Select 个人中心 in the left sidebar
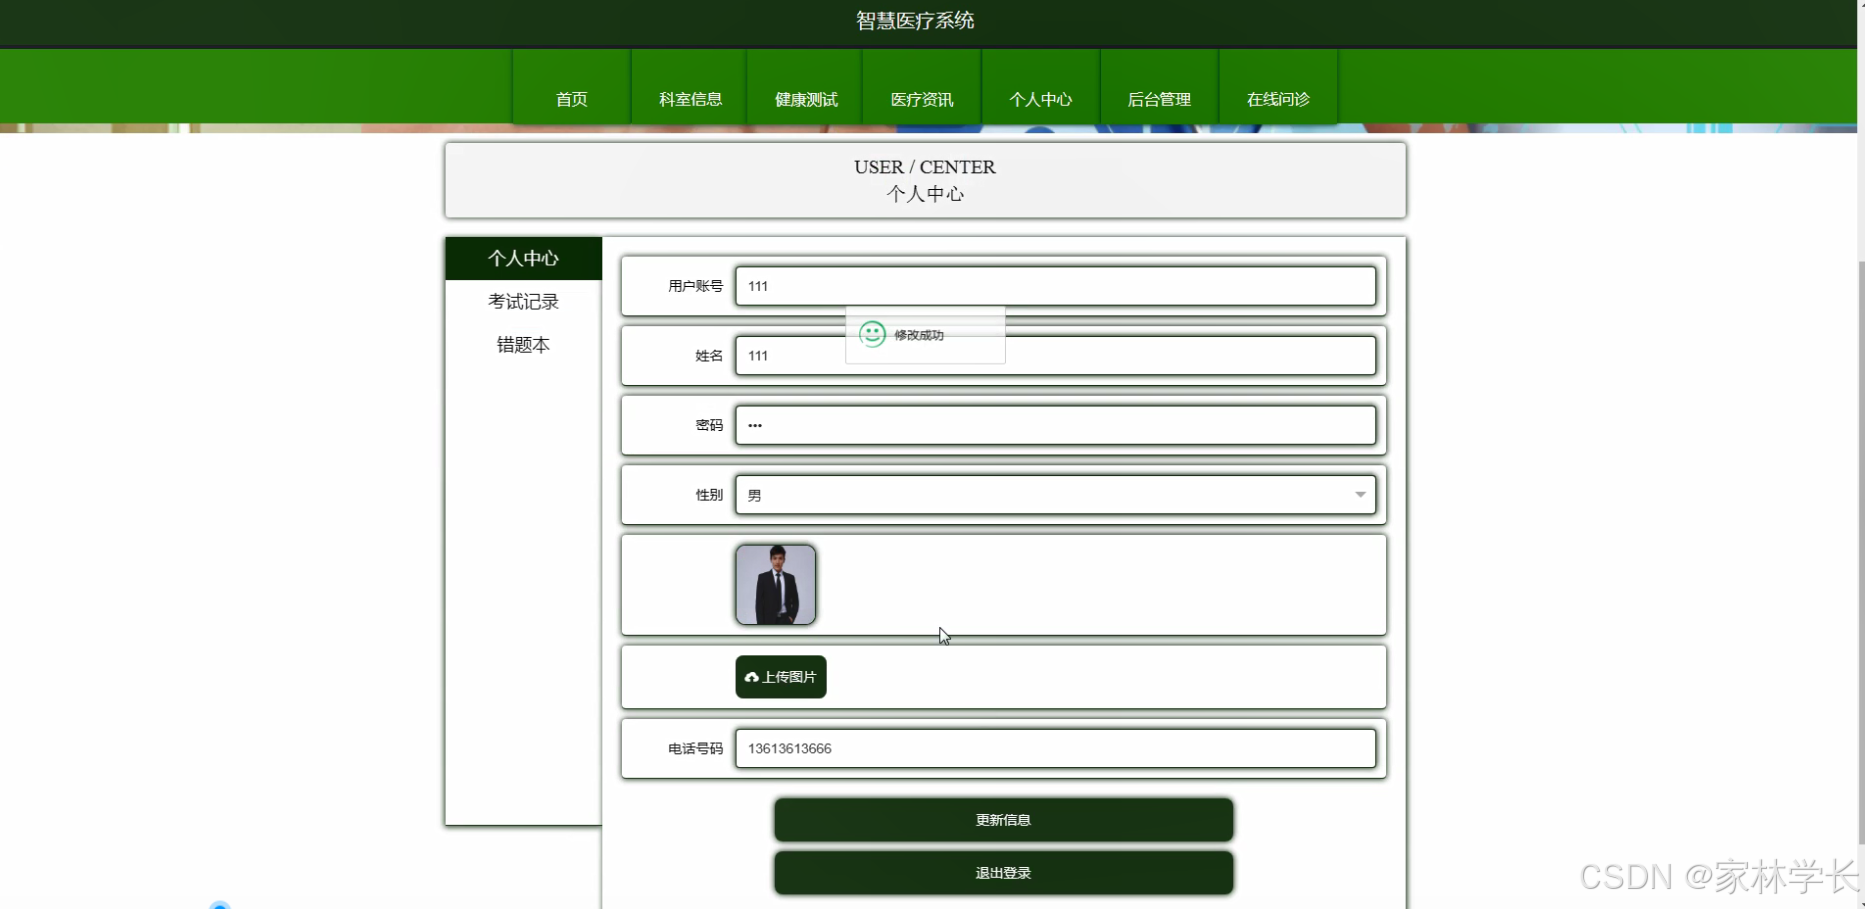The width and height of the screenshot is (1865, 909). pyautogui.click(x=523, y=258)
